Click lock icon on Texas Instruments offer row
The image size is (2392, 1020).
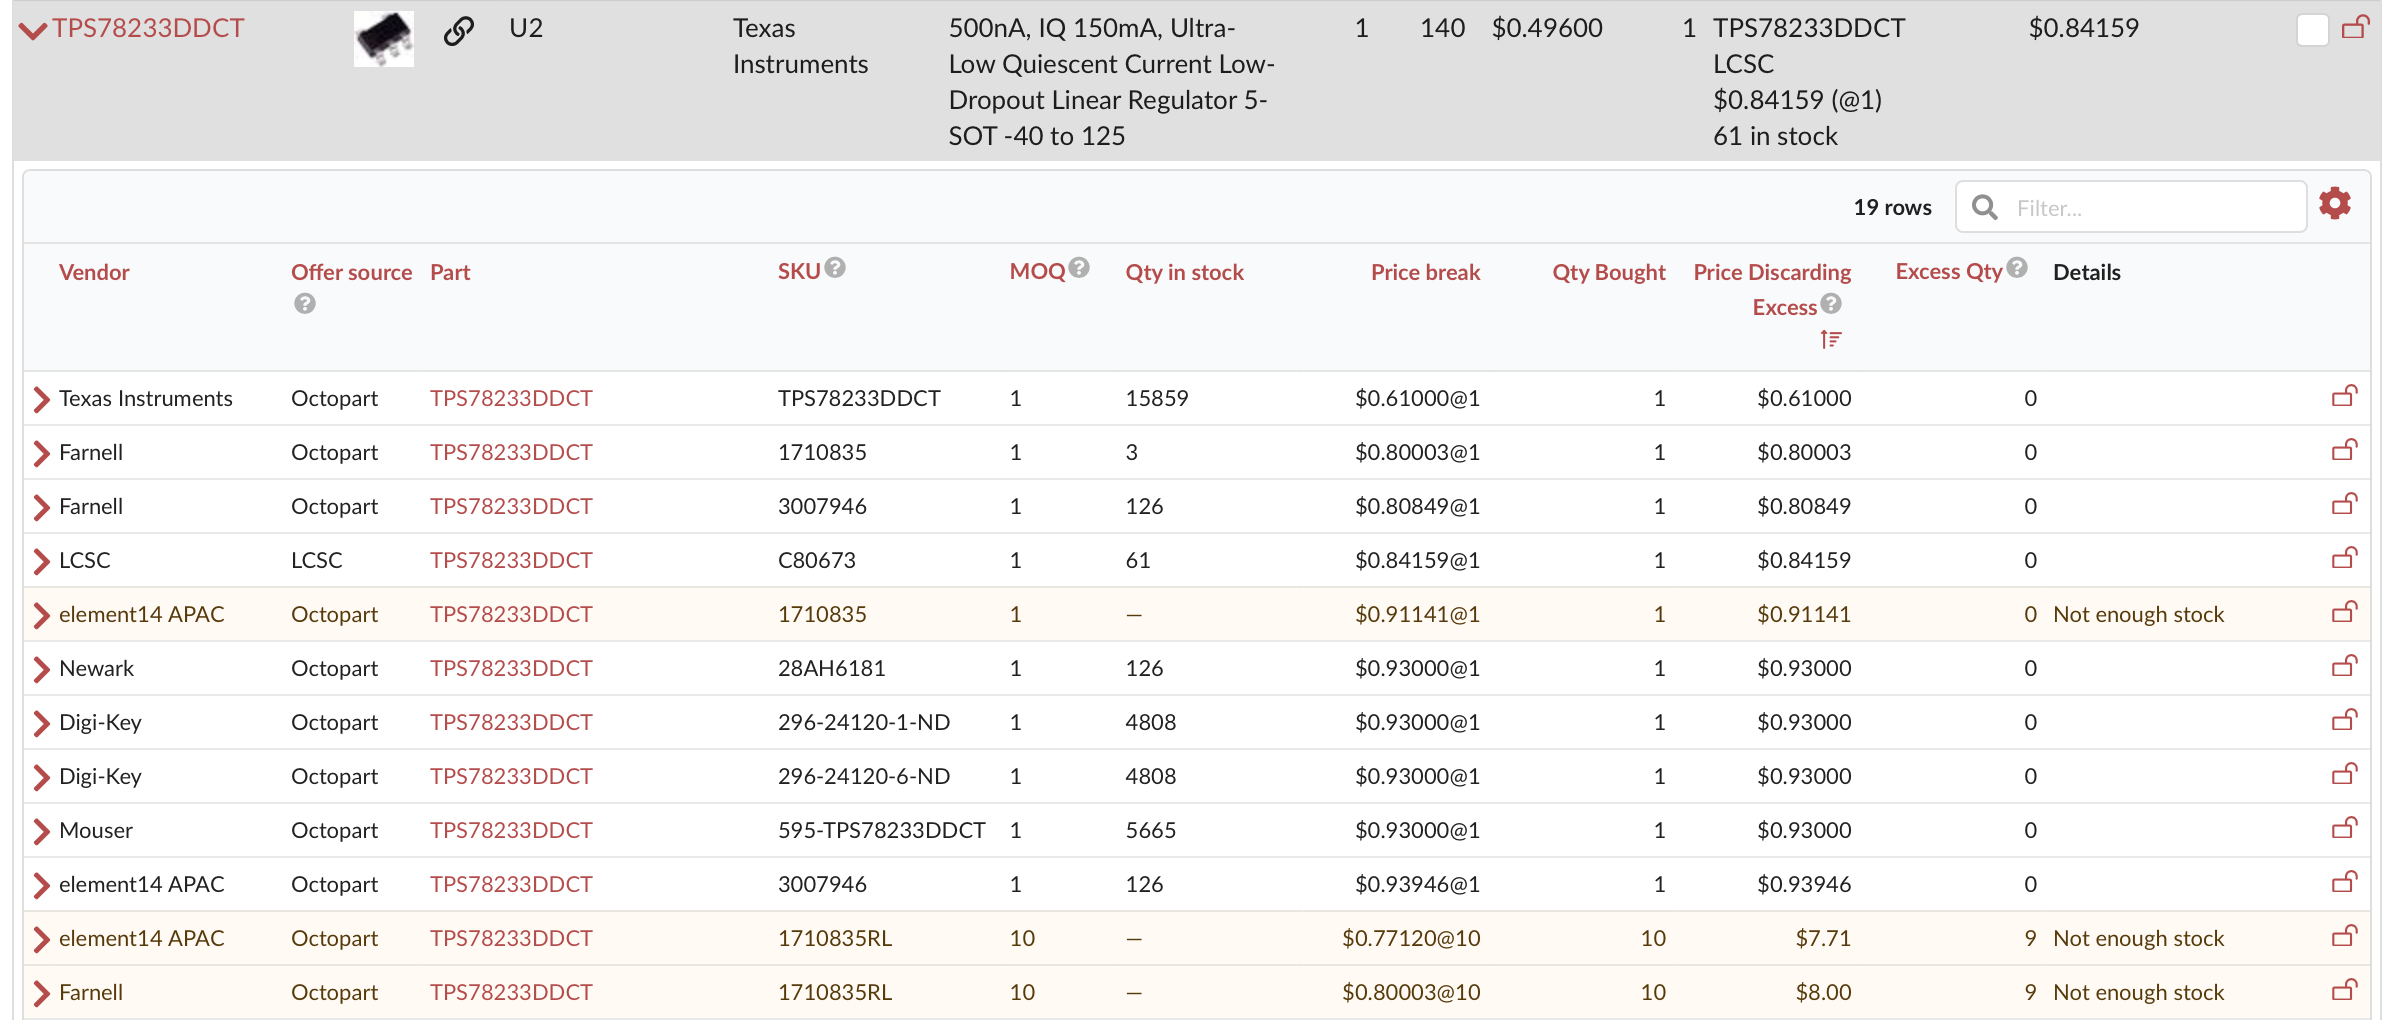click(2344, 397)
